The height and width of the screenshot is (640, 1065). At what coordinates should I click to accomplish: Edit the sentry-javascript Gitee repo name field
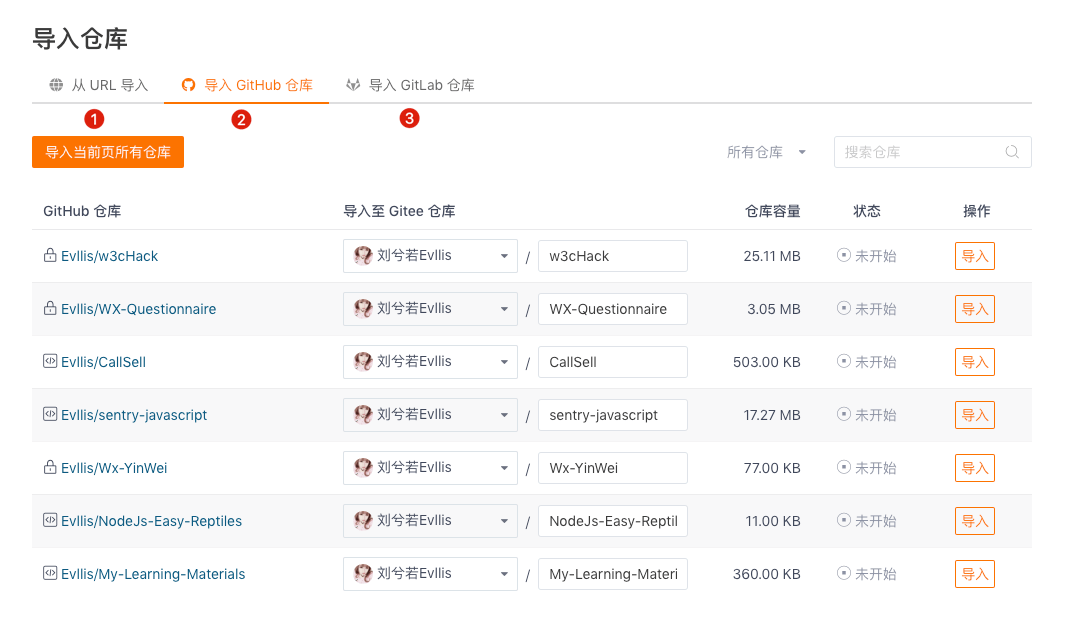coord(613,415)
